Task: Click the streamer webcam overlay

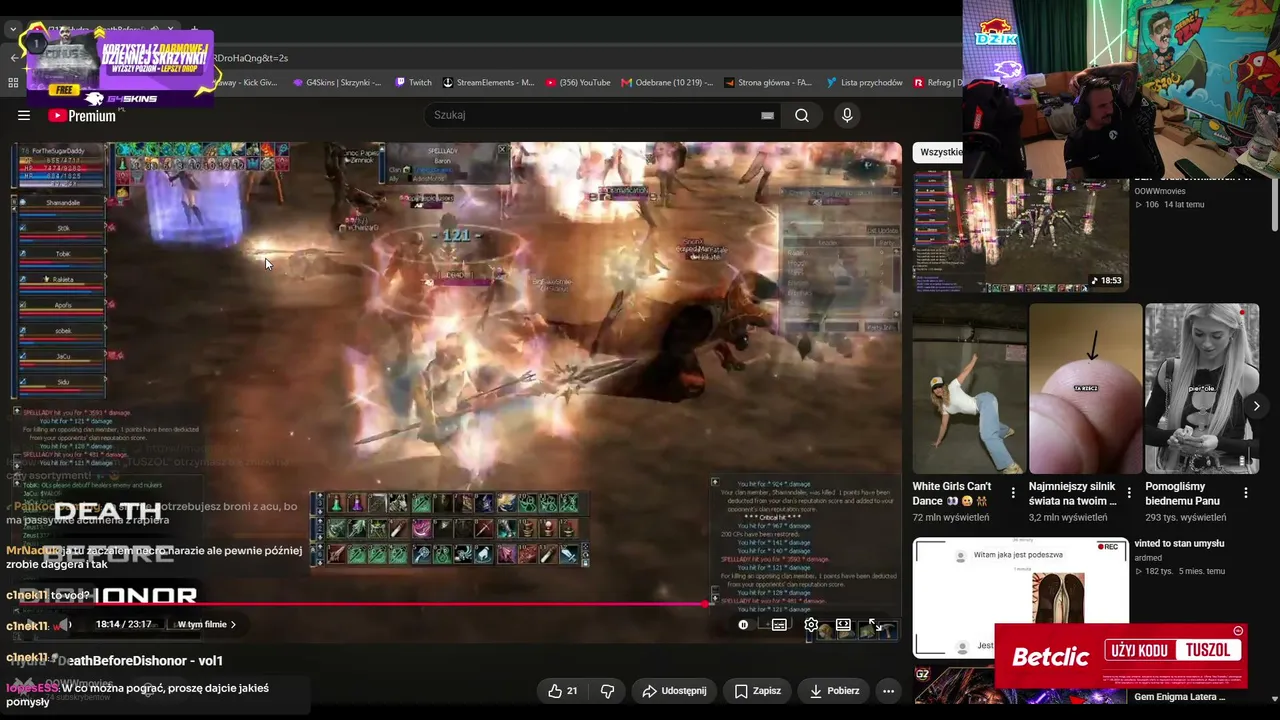Action: (1121, 88)
